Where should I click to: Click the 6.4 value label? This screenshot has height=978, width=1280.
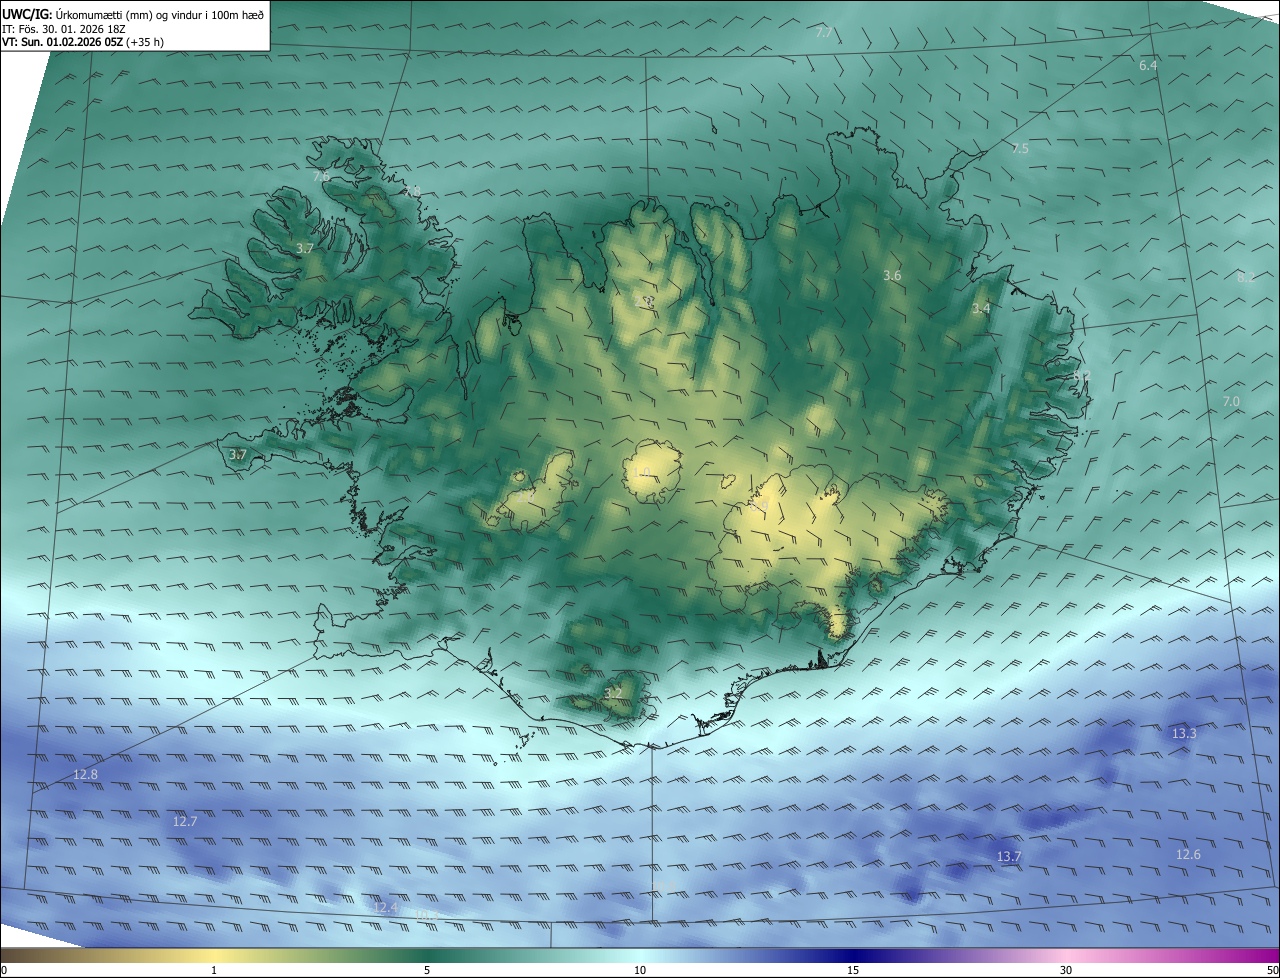tap(1148, 65)
